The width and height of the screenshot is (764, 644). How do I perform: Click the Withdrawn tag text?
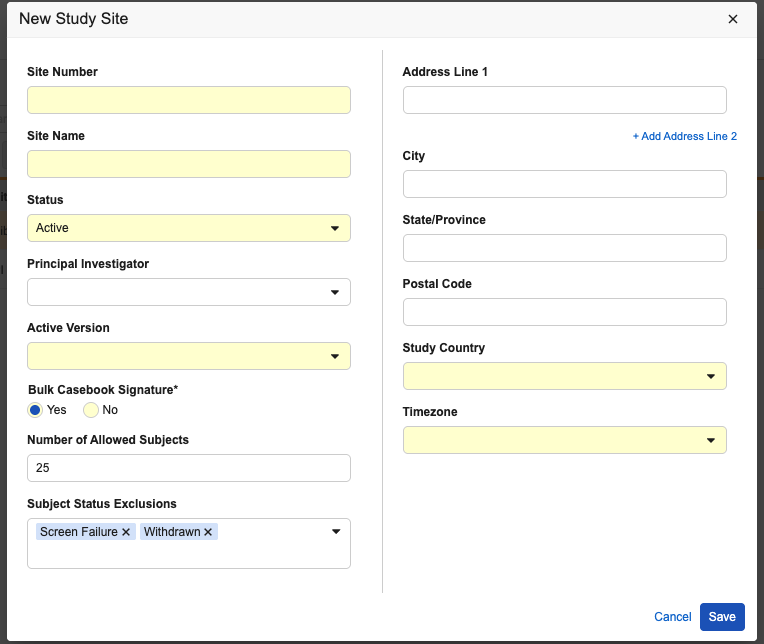172,532
